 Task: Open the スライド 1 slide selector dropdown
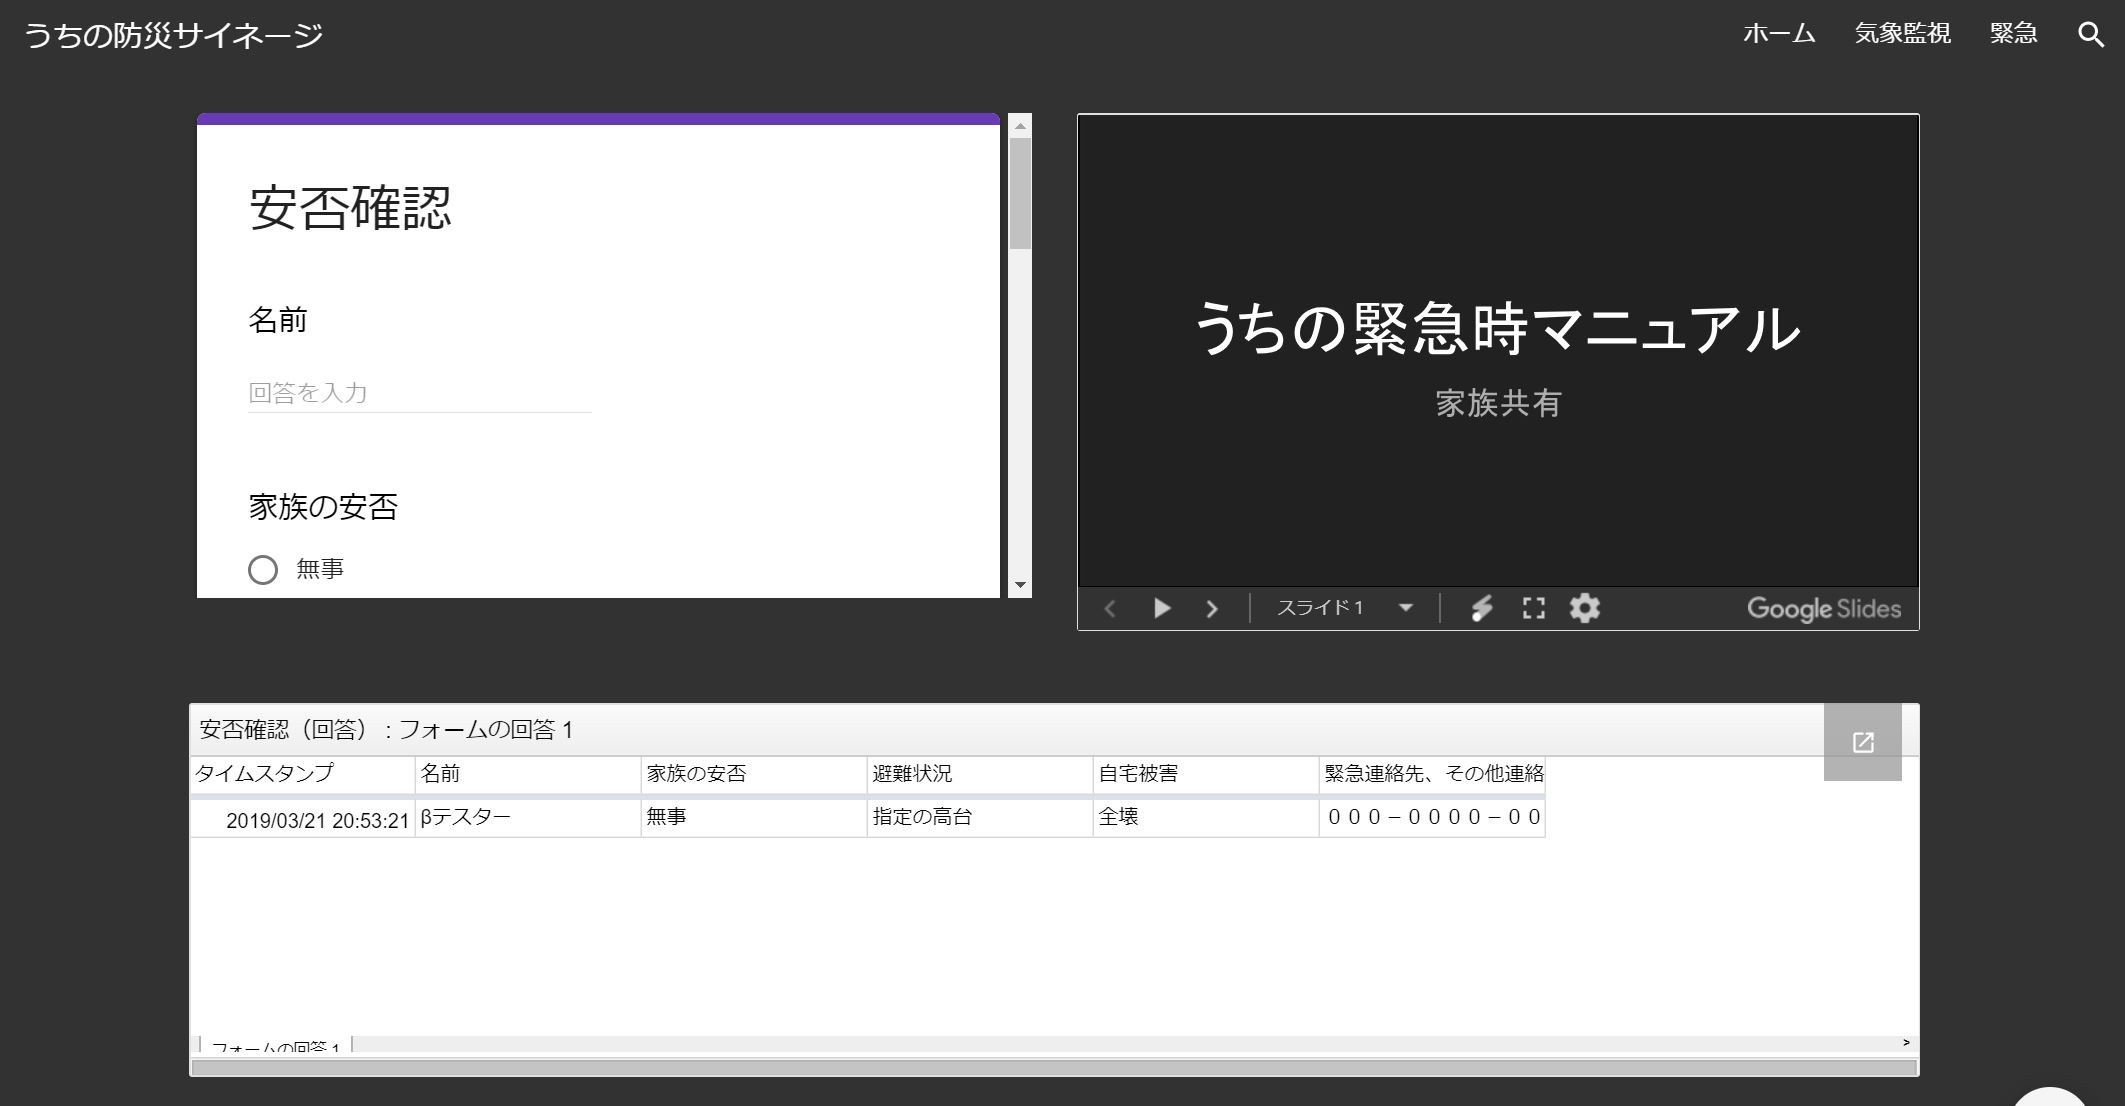click(x=1345, y=608)
